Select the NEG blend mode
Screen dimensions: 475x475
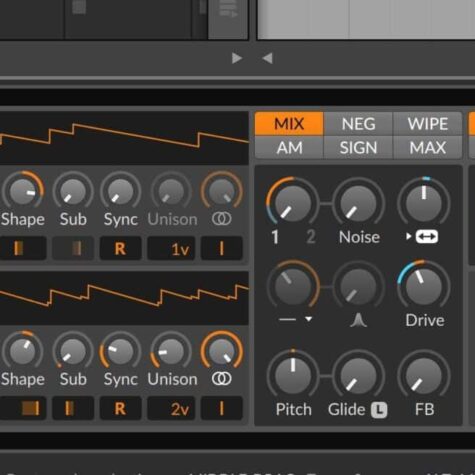(358, 124)
